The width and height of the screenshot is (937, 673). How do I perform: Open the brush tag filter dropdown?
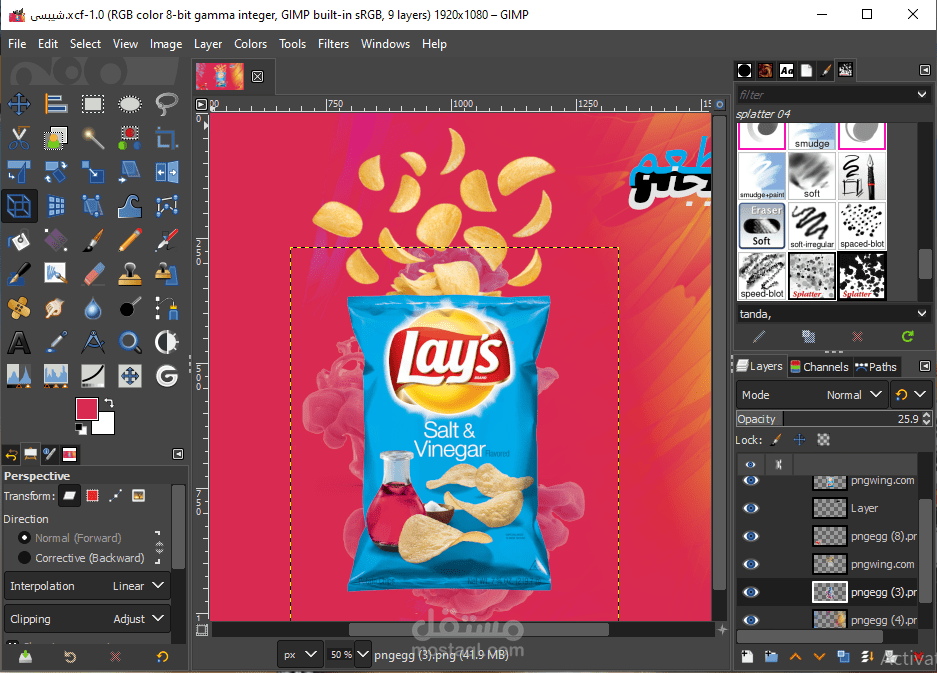[922, 94]
